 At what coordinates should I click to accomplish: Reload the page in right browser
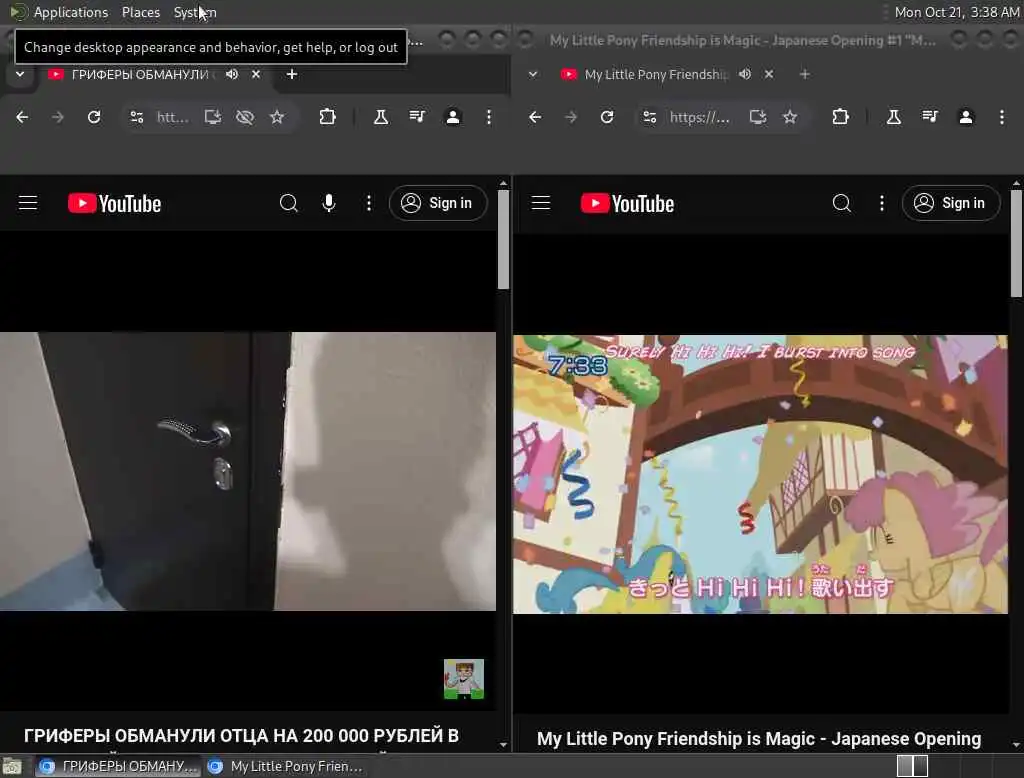coord(607,117)
